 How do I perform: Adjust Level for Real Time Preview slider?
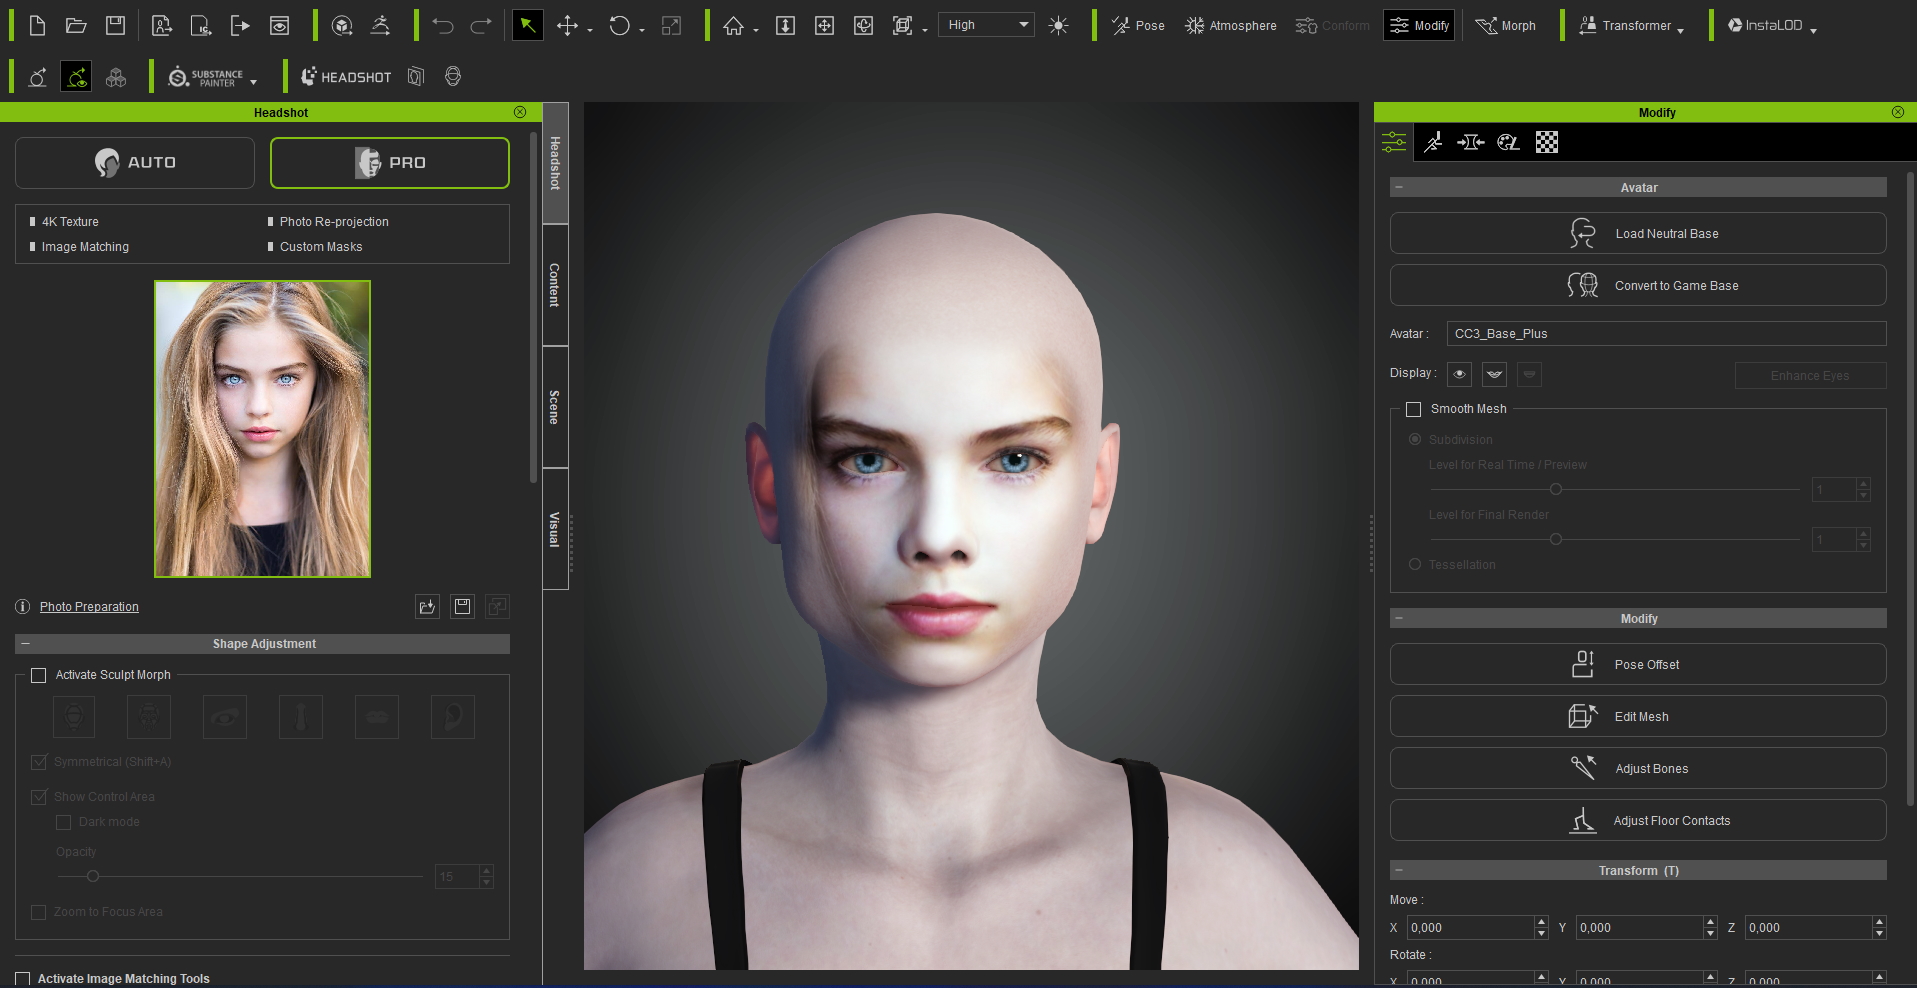pos(1555,489)
